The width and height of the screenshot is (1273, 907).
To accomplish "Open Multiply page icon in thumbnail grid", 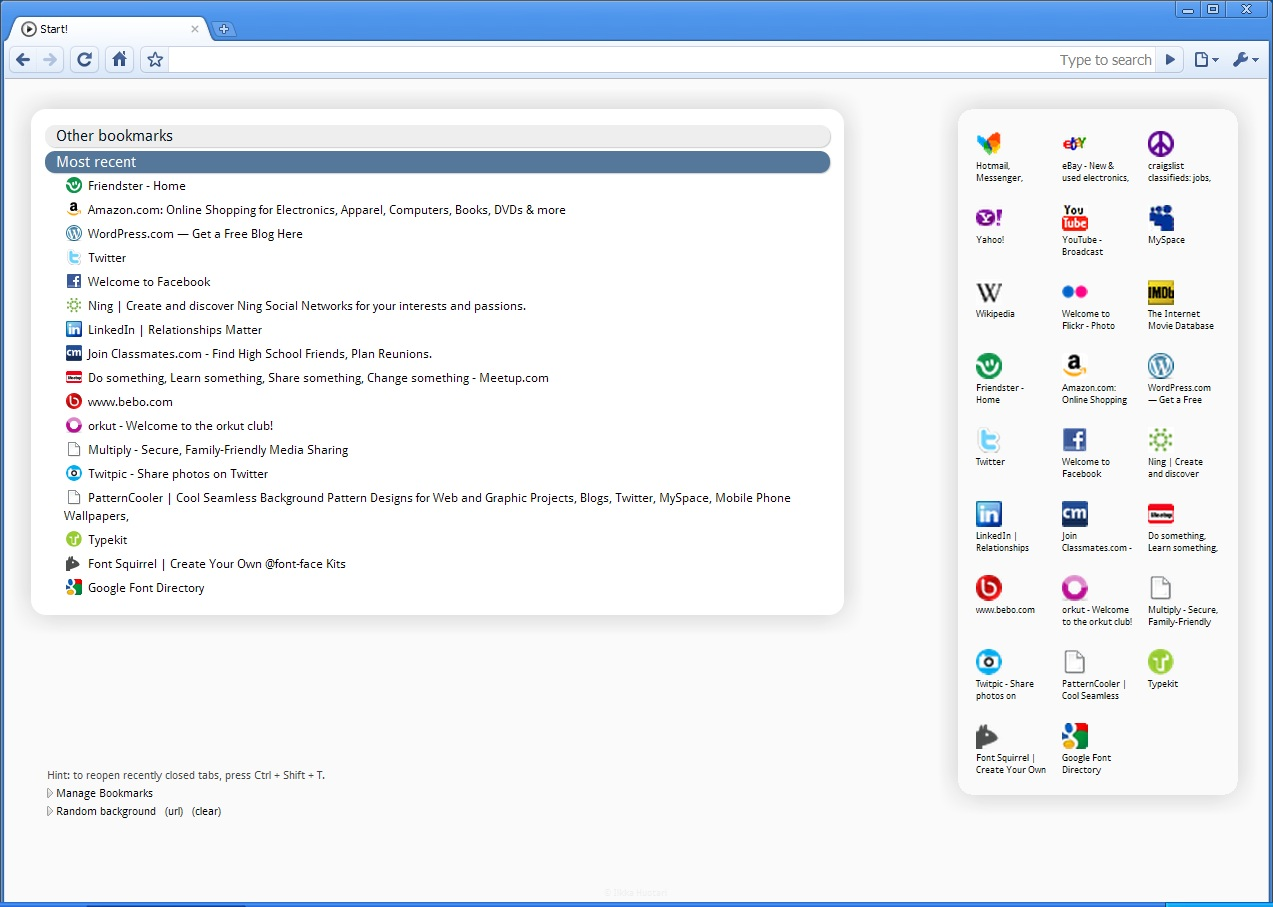I will [1161, 587].
